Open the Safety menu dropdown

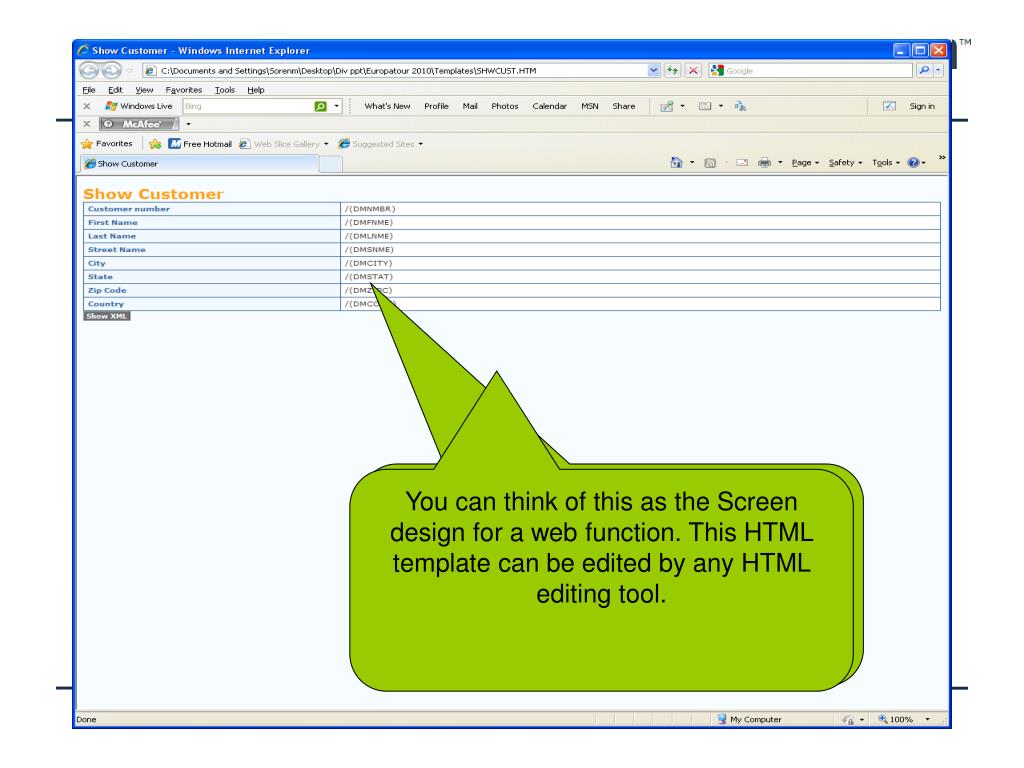point(845,163)
